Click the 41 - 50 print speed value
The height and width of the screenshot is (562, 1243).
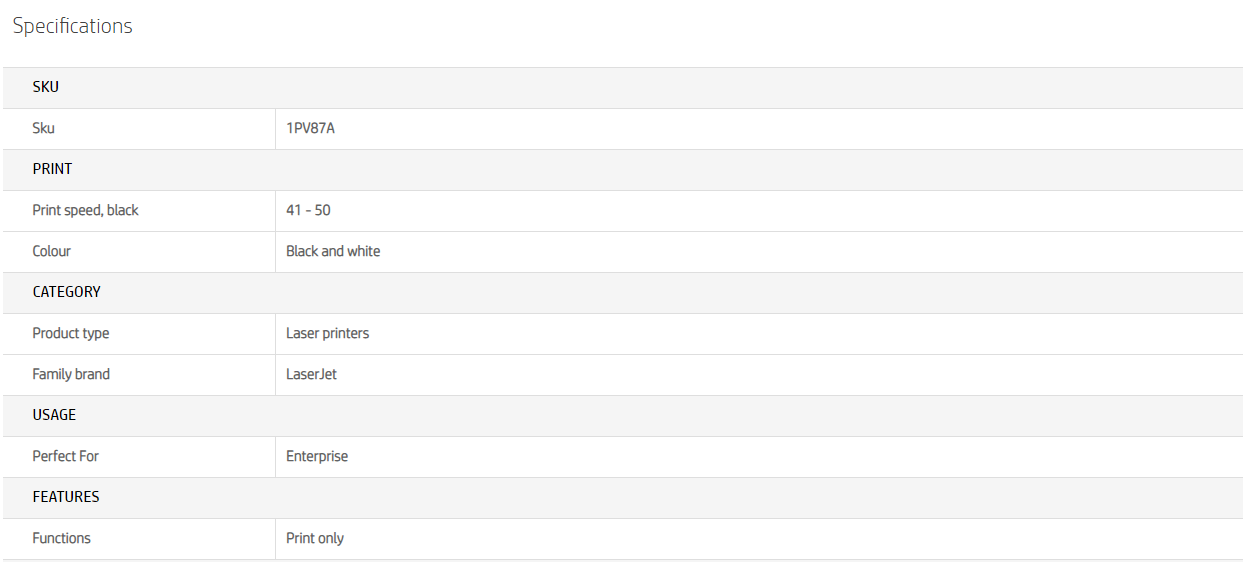coord(308,210)
